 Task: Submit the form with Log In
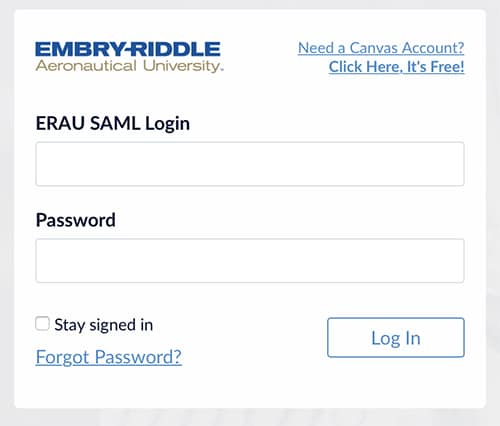pos(396,338)
